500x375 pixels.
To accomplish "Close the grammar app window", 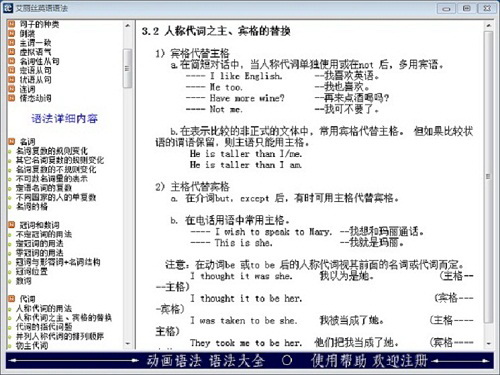I will click(x=487, y=8).
